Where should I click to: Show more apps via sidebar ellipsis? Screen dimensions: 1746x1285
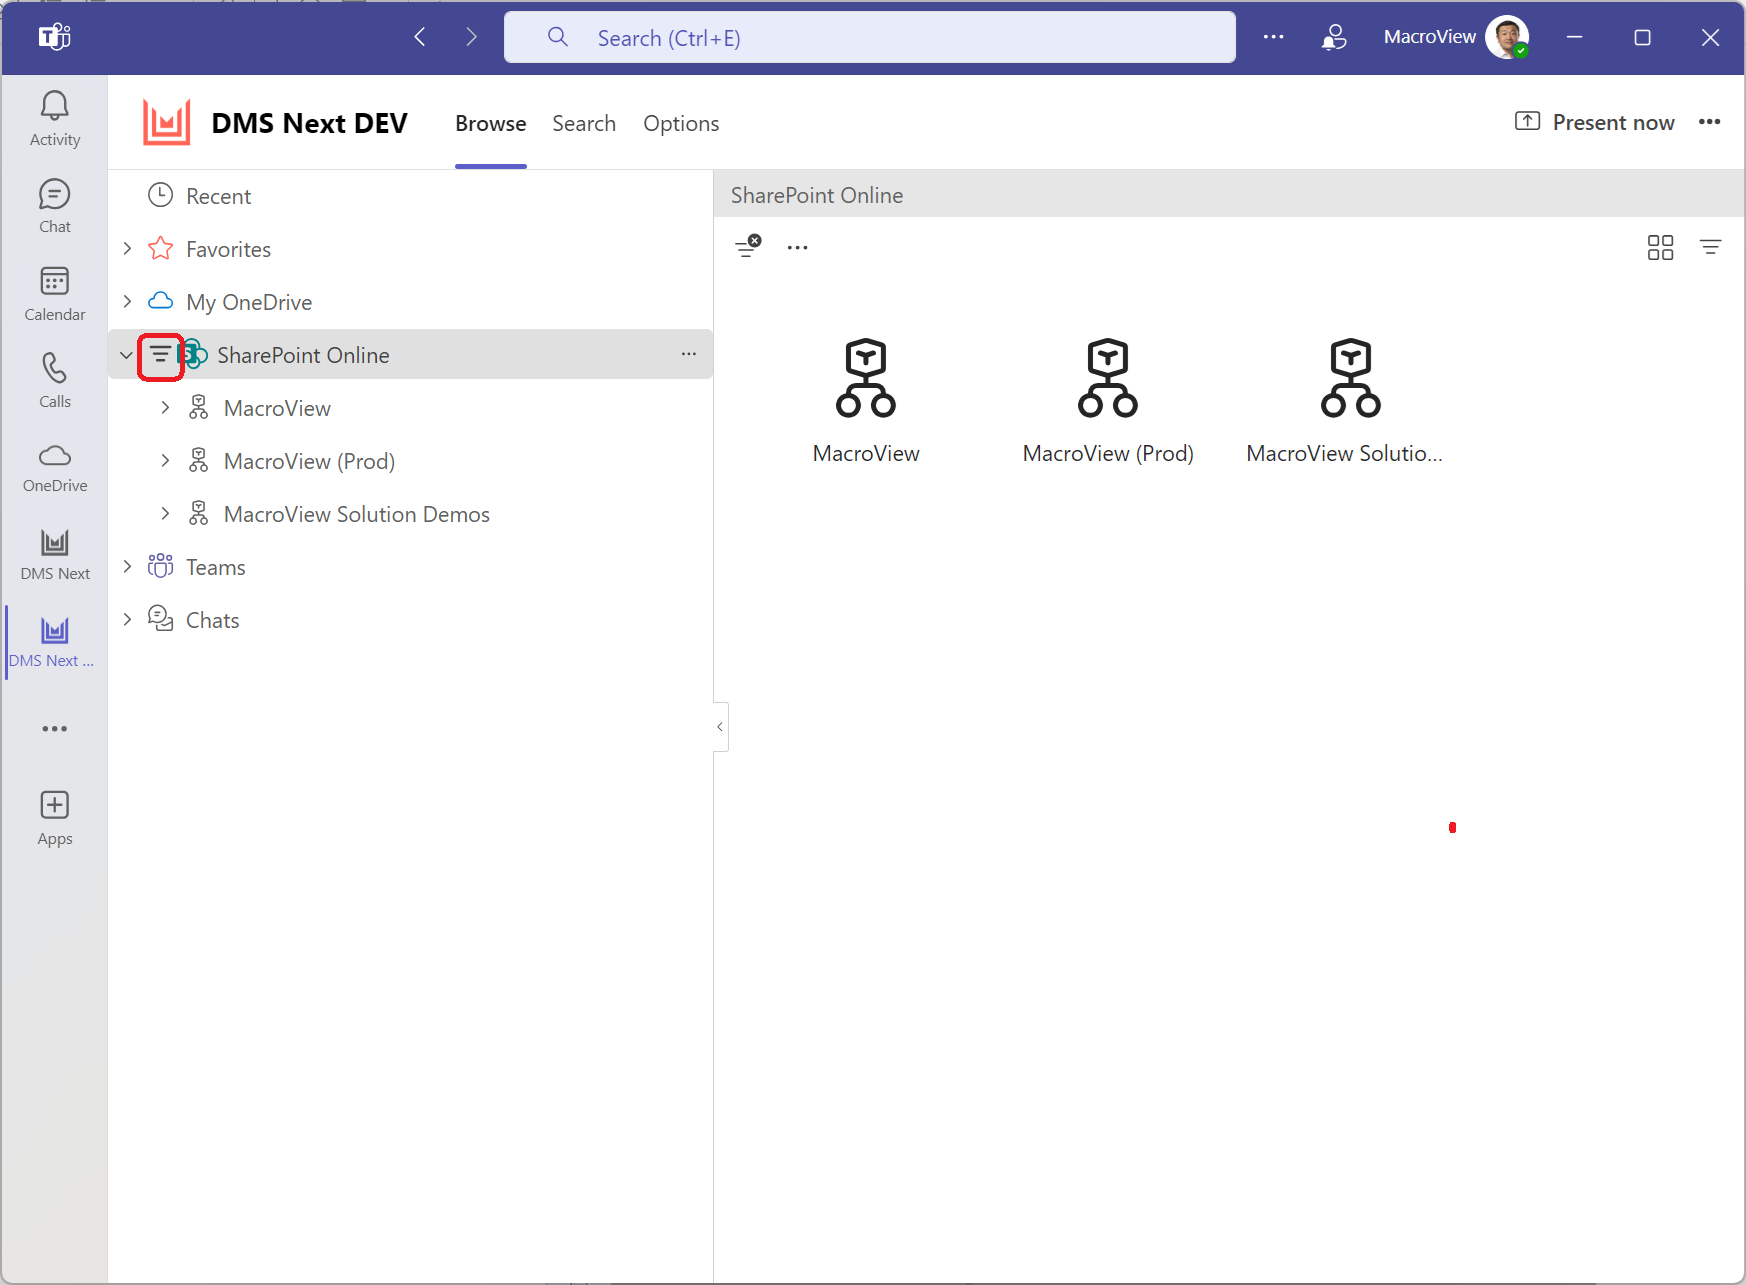pos(55,729)
